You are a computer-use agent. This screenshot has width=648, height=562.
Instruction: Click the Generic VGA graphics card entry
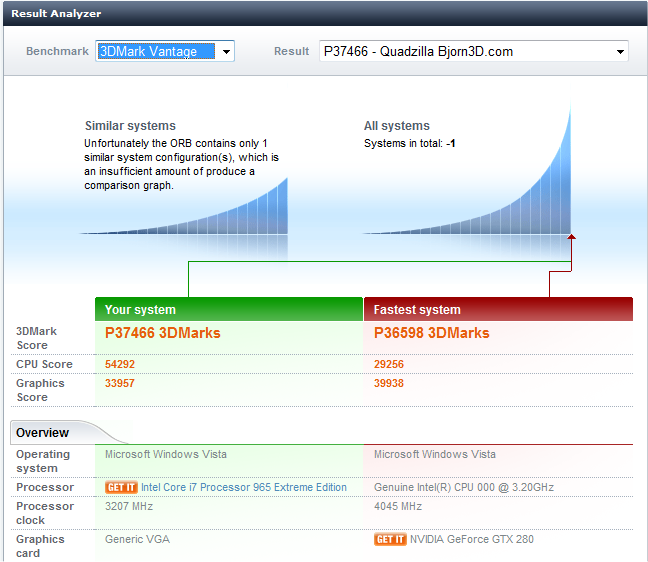pyautogui.click(x=137, y=540)
